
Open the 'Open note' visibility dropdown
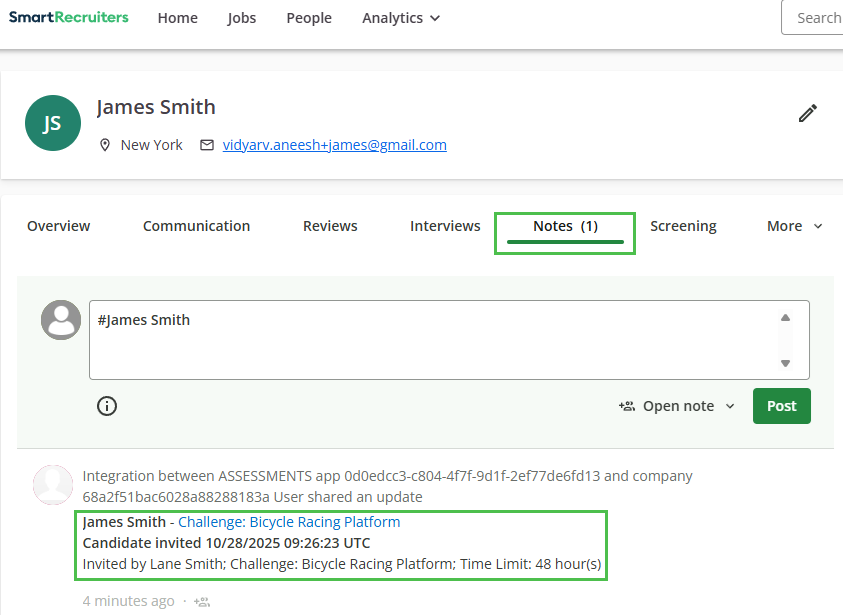pos(677,406)
